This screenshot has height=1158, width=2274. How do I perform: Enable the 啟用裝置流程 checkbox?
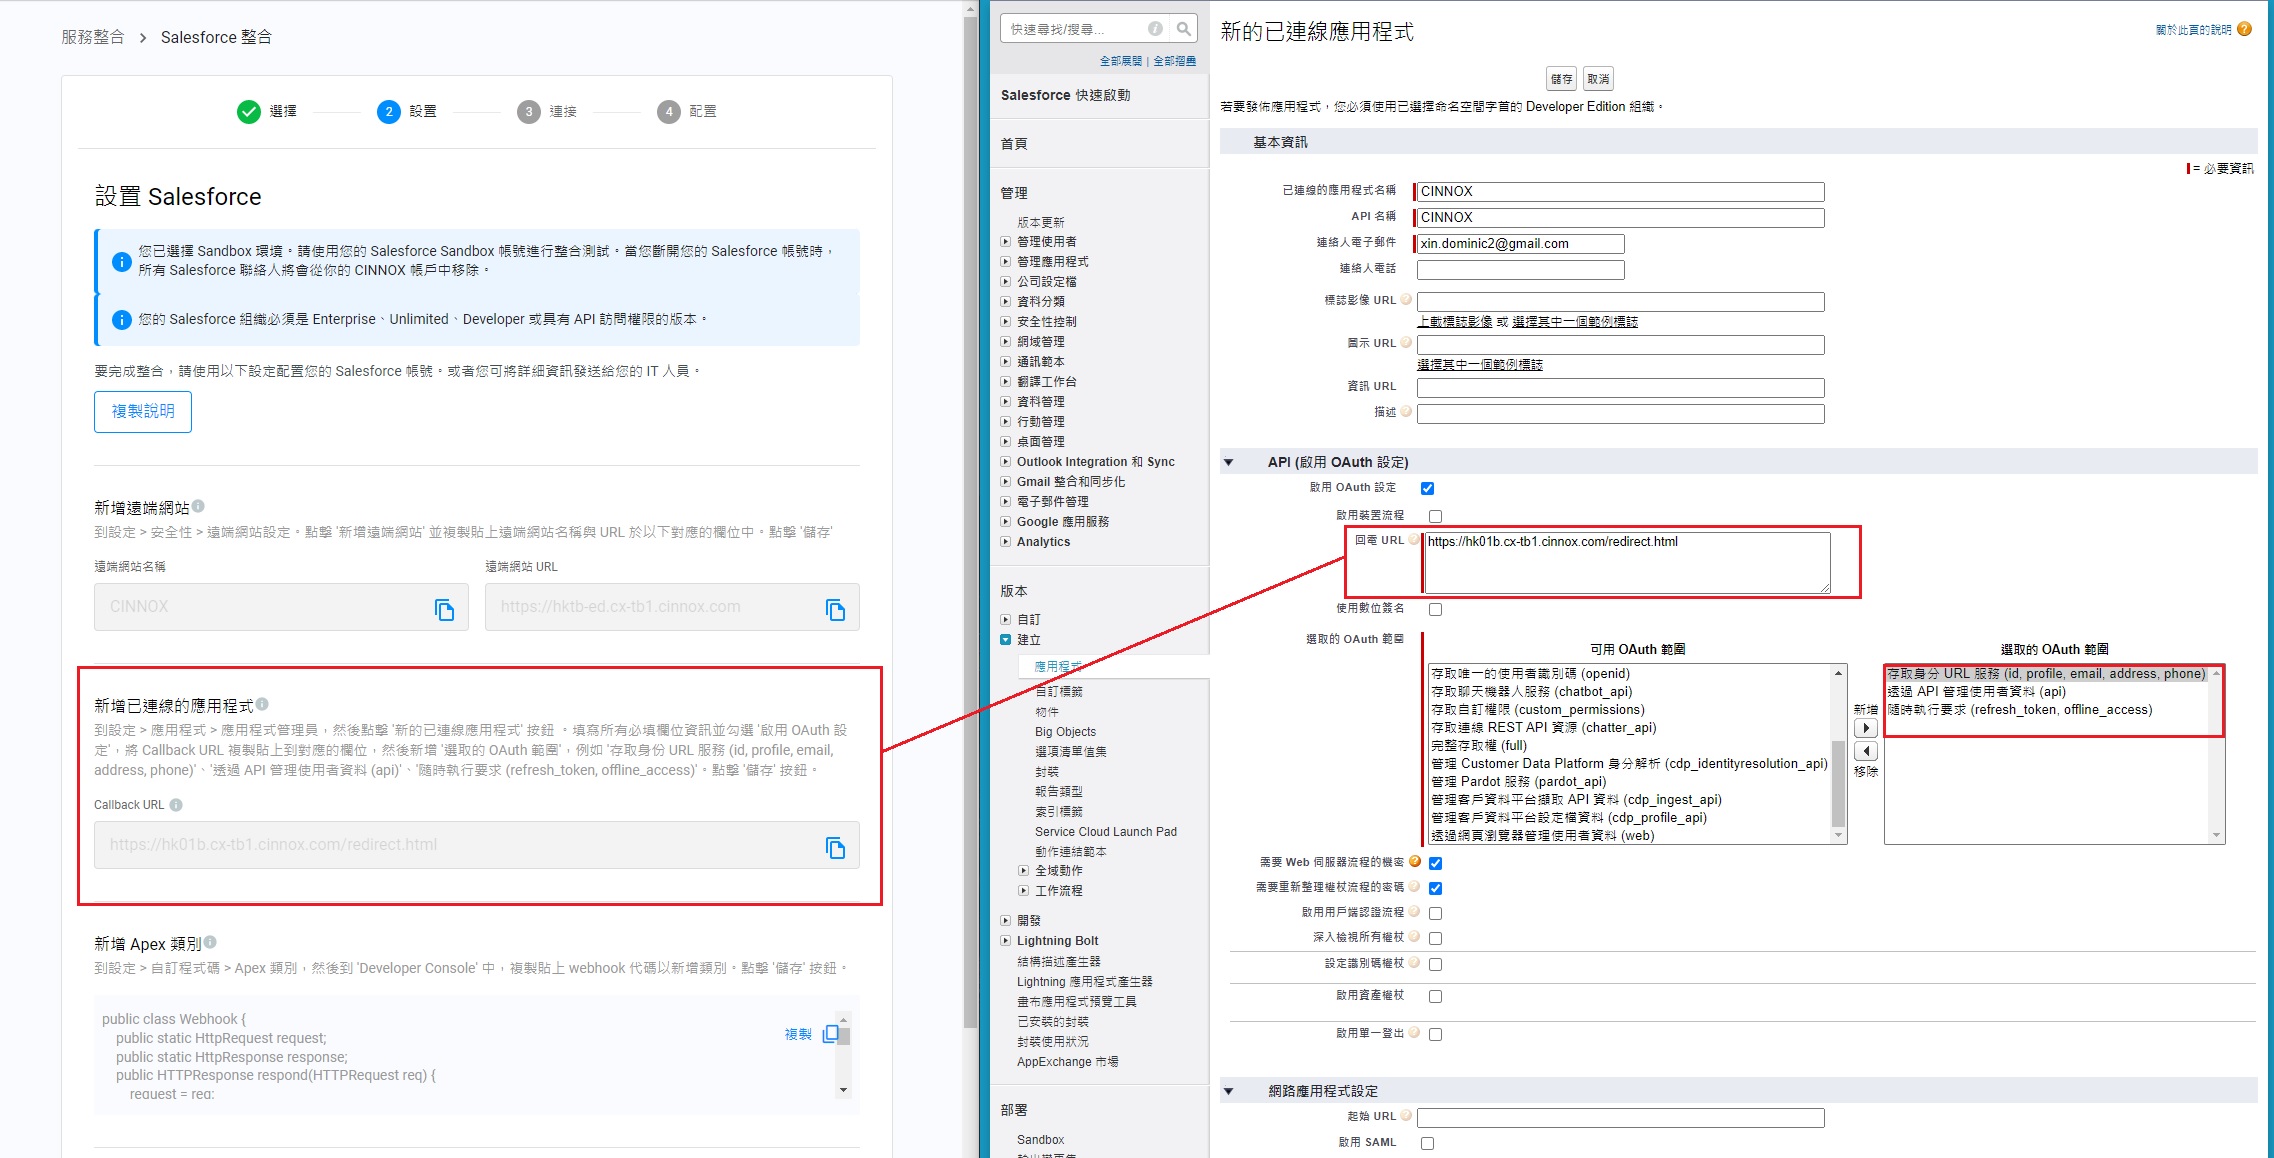click(1435, 516)
